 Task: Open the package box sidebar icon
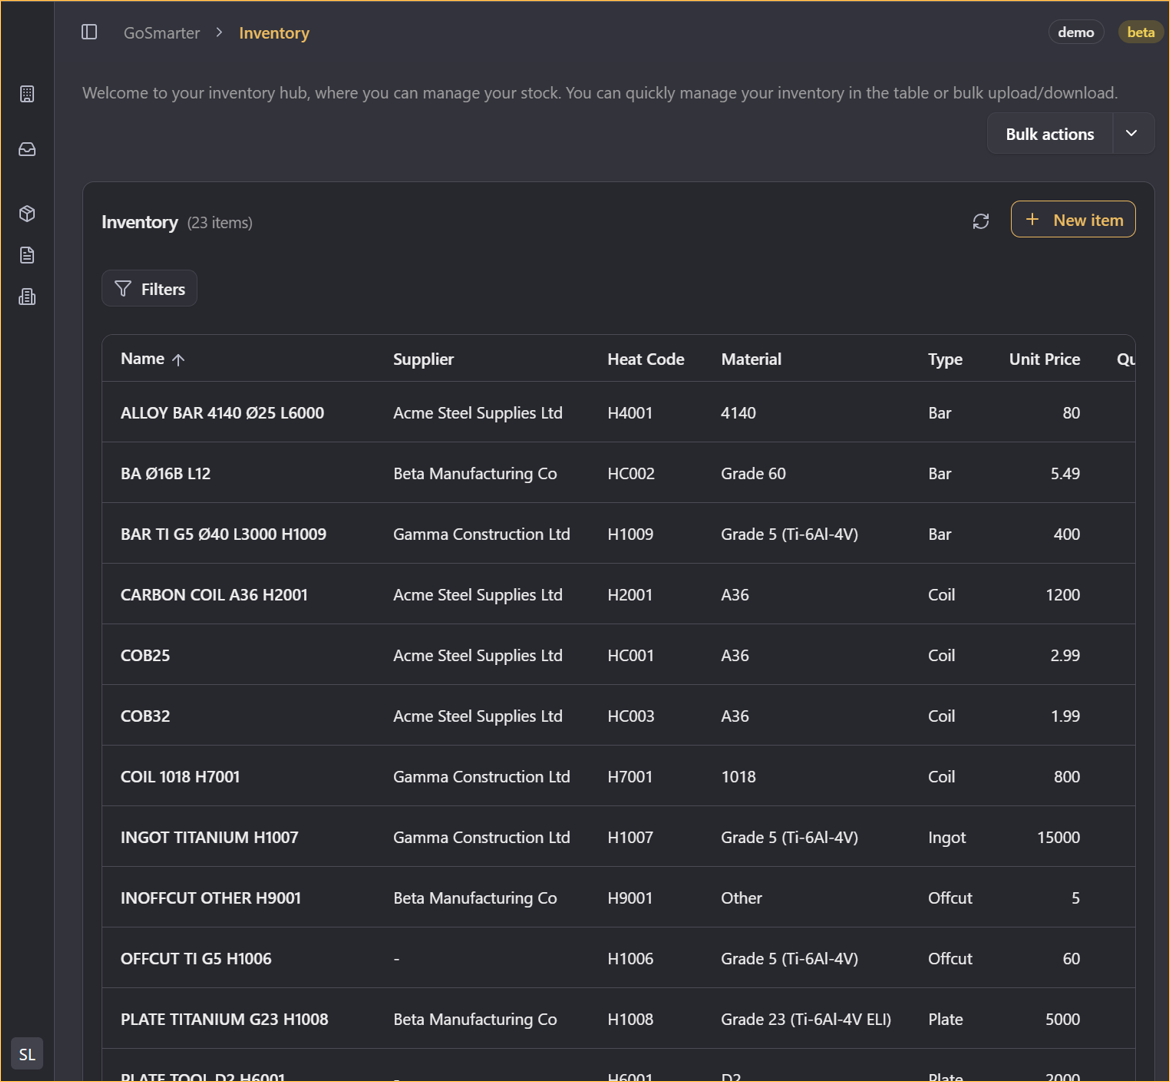(x=27, y=214)
